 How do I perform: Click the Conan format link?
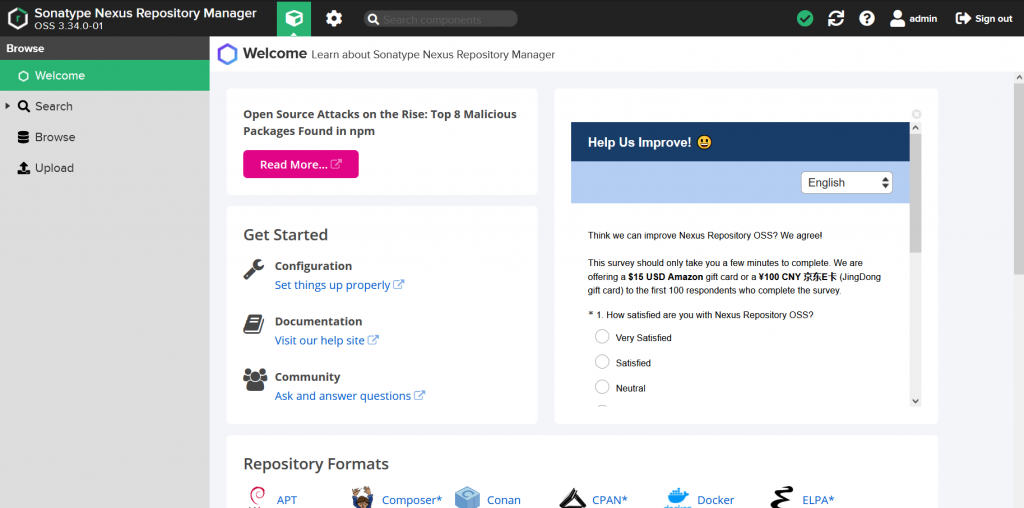click(x=504, y=500)
